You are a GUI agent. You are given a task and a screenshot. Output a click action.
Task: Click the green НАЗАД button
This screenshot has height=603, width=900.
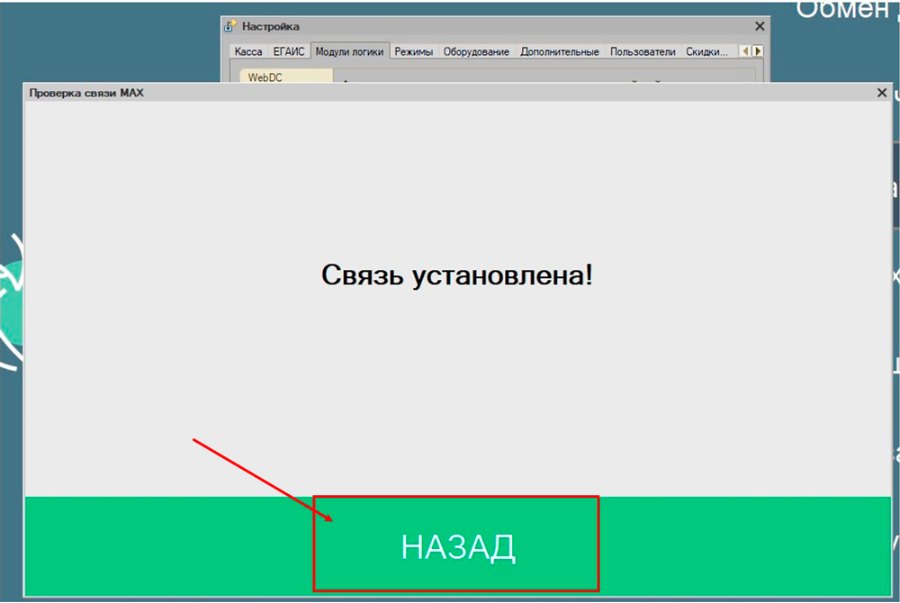[x=457, y=546]
